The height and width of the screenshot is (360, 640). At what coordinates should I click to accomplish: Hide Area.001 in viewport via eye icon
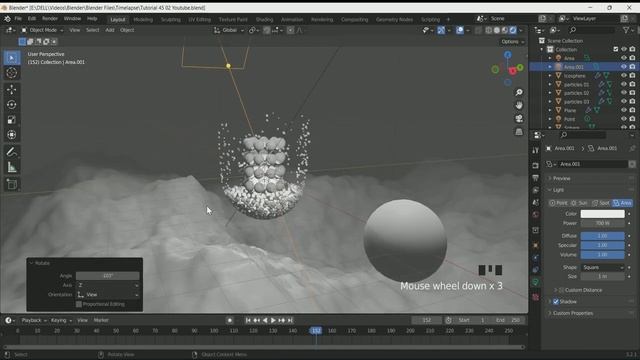624,67
